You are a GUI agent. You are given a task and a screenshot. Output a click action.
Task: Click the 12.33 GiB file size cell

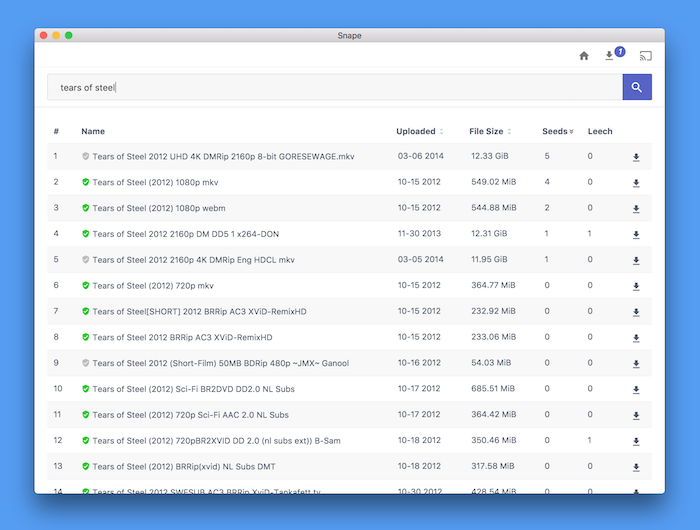(x=490, y=156)
